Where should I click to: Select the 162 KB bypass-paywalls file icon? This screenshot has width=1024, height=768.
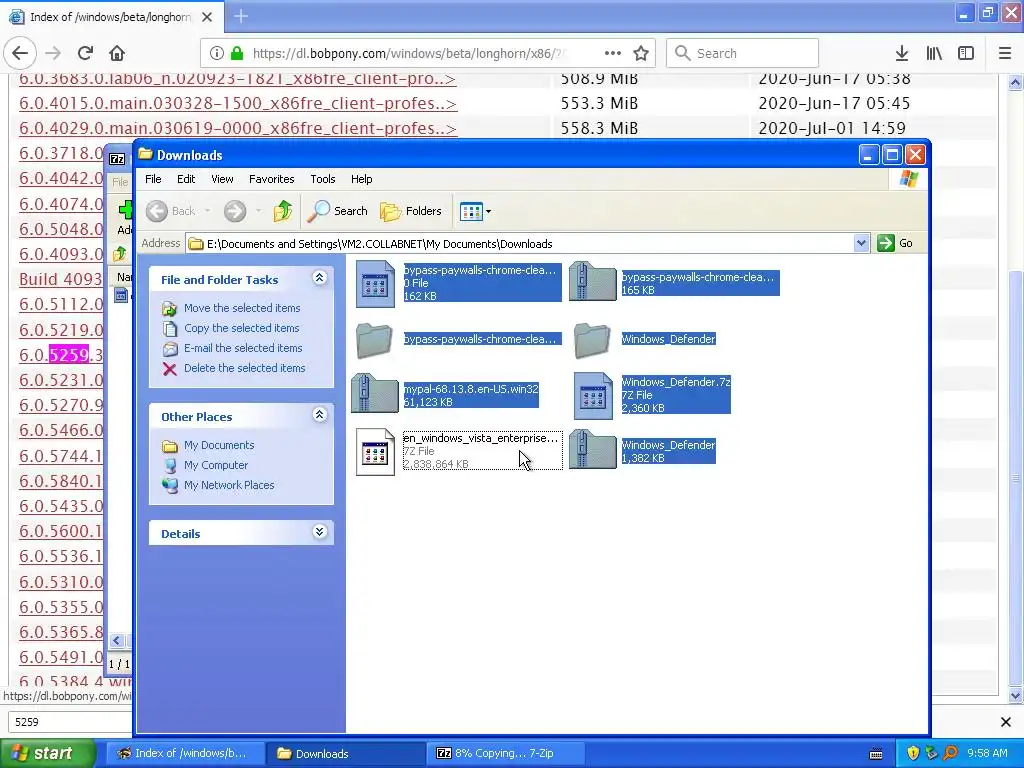(x=376, y=283)
